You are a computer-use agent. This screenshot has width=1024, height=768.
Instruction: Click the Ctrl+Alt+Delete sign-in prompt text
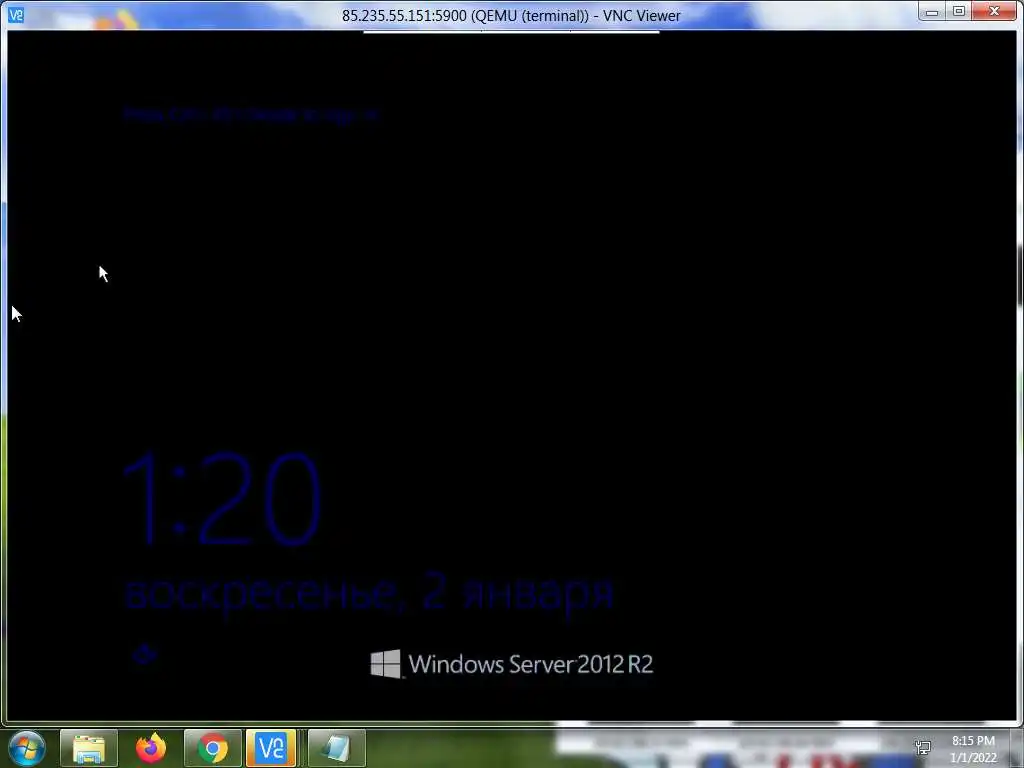coord(251,114)
